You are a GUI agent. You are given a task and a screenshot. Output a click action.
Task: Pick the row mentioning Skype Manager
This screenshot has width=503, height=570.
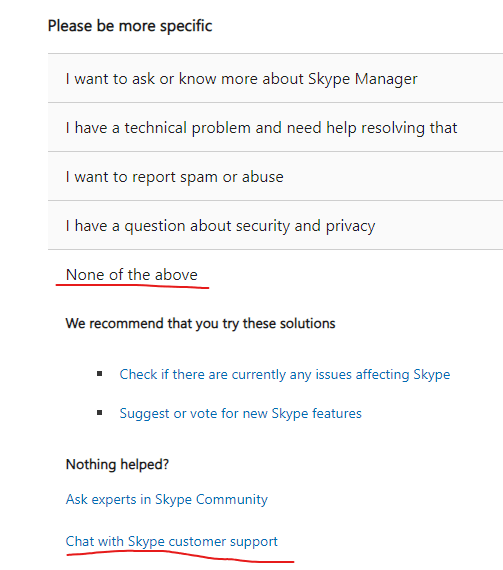[275, 78]
